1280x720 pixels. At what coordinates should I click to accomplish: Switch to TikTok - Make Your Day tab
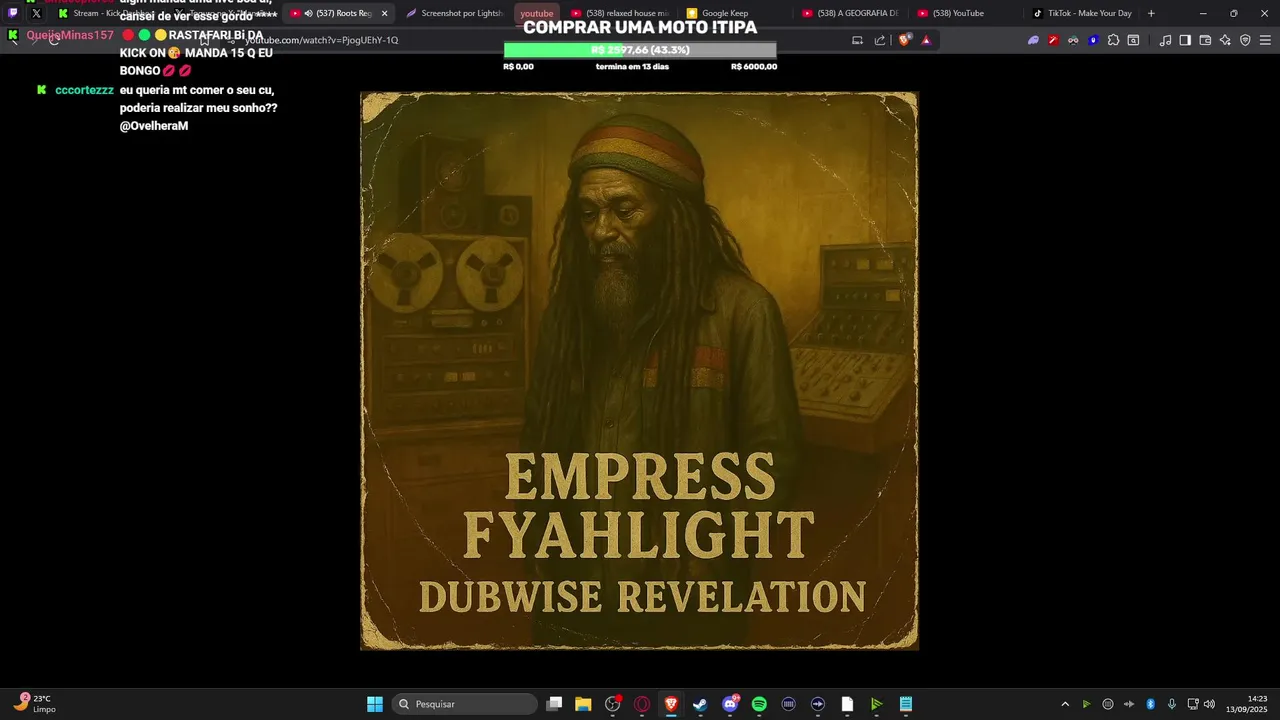1082,13
